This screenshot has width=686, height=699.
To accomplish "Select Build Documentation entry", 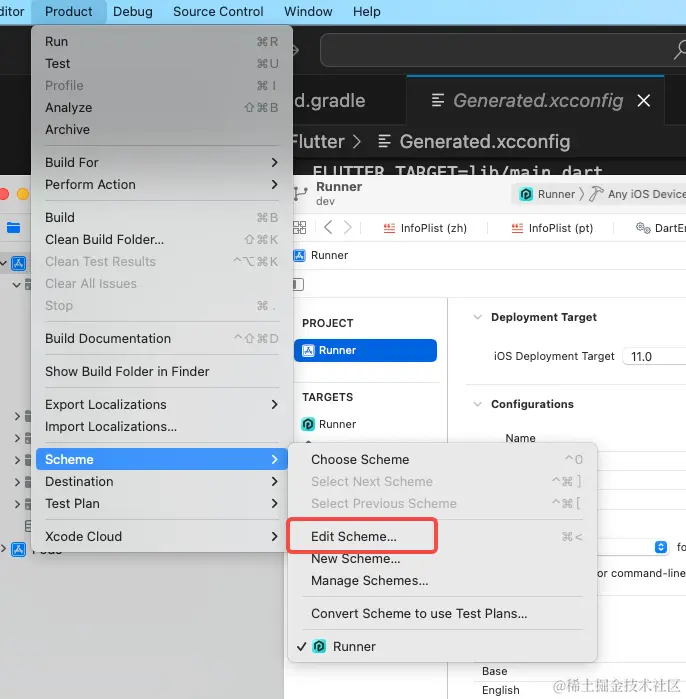I will tap(162, 338).
